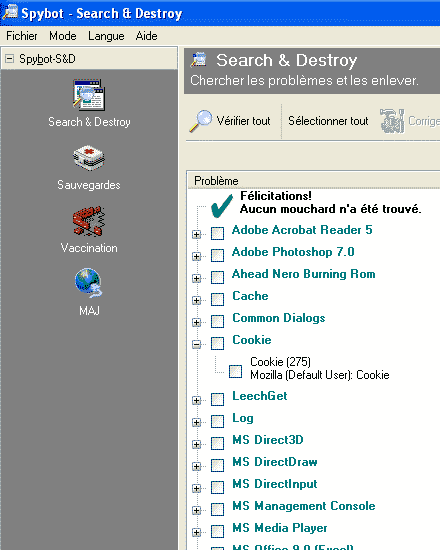This screenshot has height=550, width=440.
Task: Expand the Adobe Photoshop 7.0 node
Action: pyautogui.click(x=196, y=256)
